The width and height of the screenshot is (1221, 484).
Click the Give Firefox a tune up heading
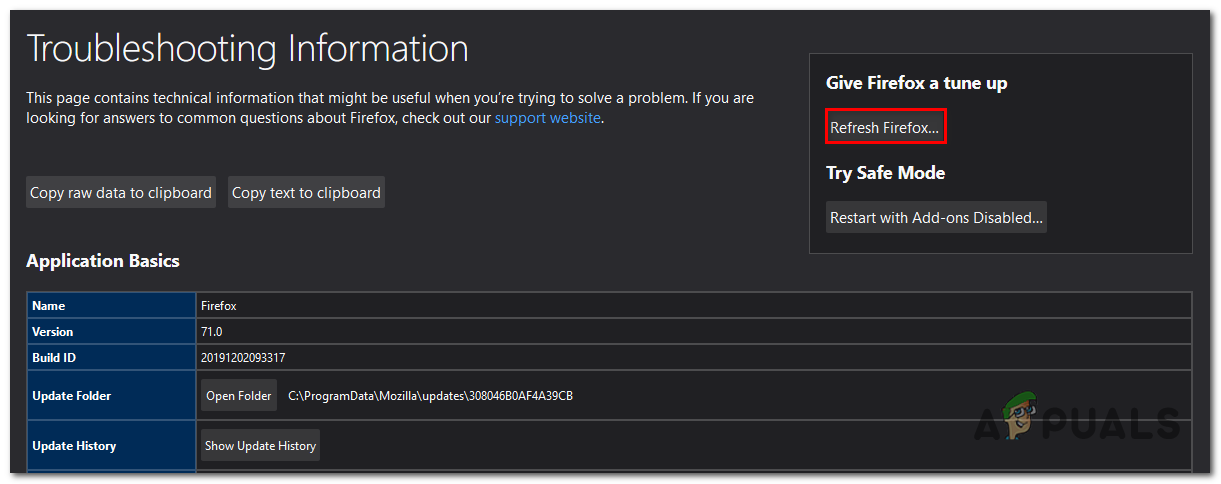coord(916,83)
